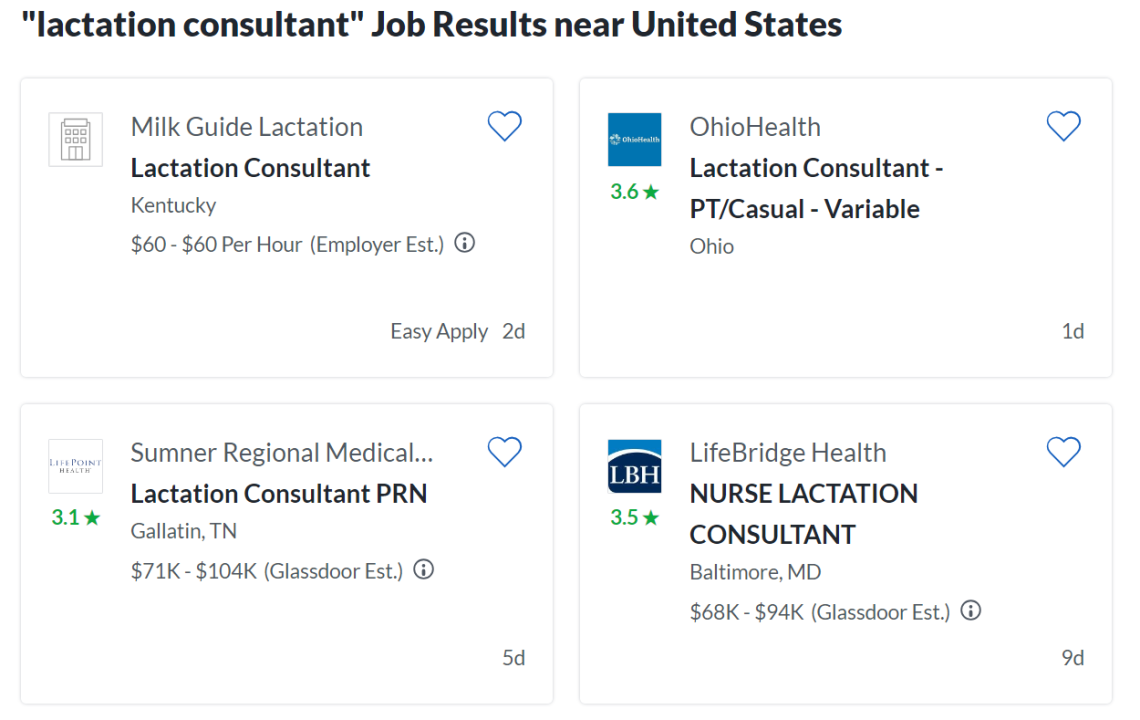1140x720 pixels.
Task: Click the info icon next to Glassdoor estimate for PRN job
Action: [x=424, y=570]
